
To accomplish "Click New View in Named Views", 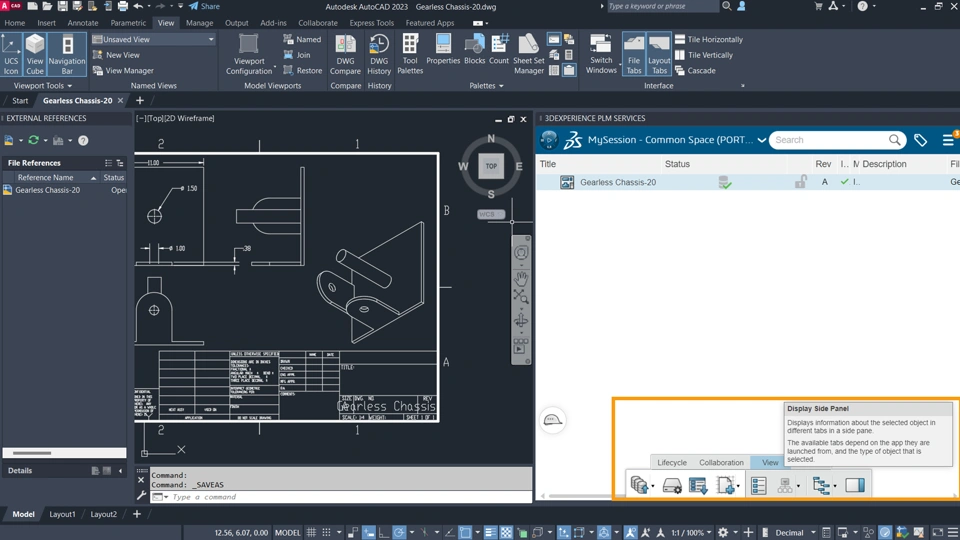I will point(116,55).
